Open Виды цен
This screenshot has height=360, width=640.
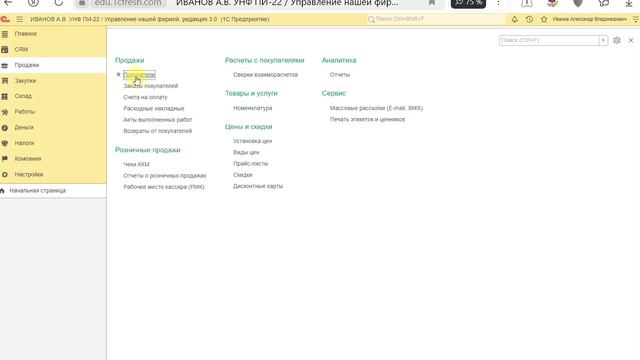point(246,152)
